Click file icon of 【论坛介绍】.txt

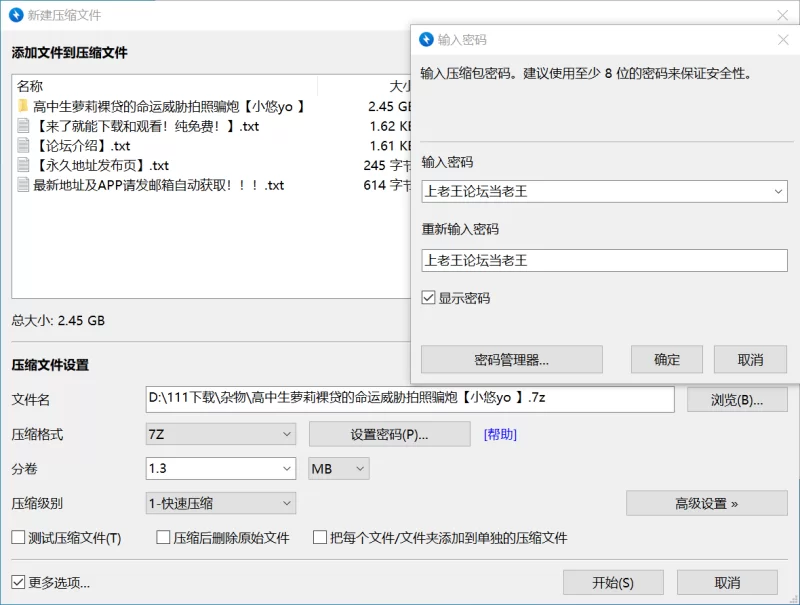[x=23, y=145]
